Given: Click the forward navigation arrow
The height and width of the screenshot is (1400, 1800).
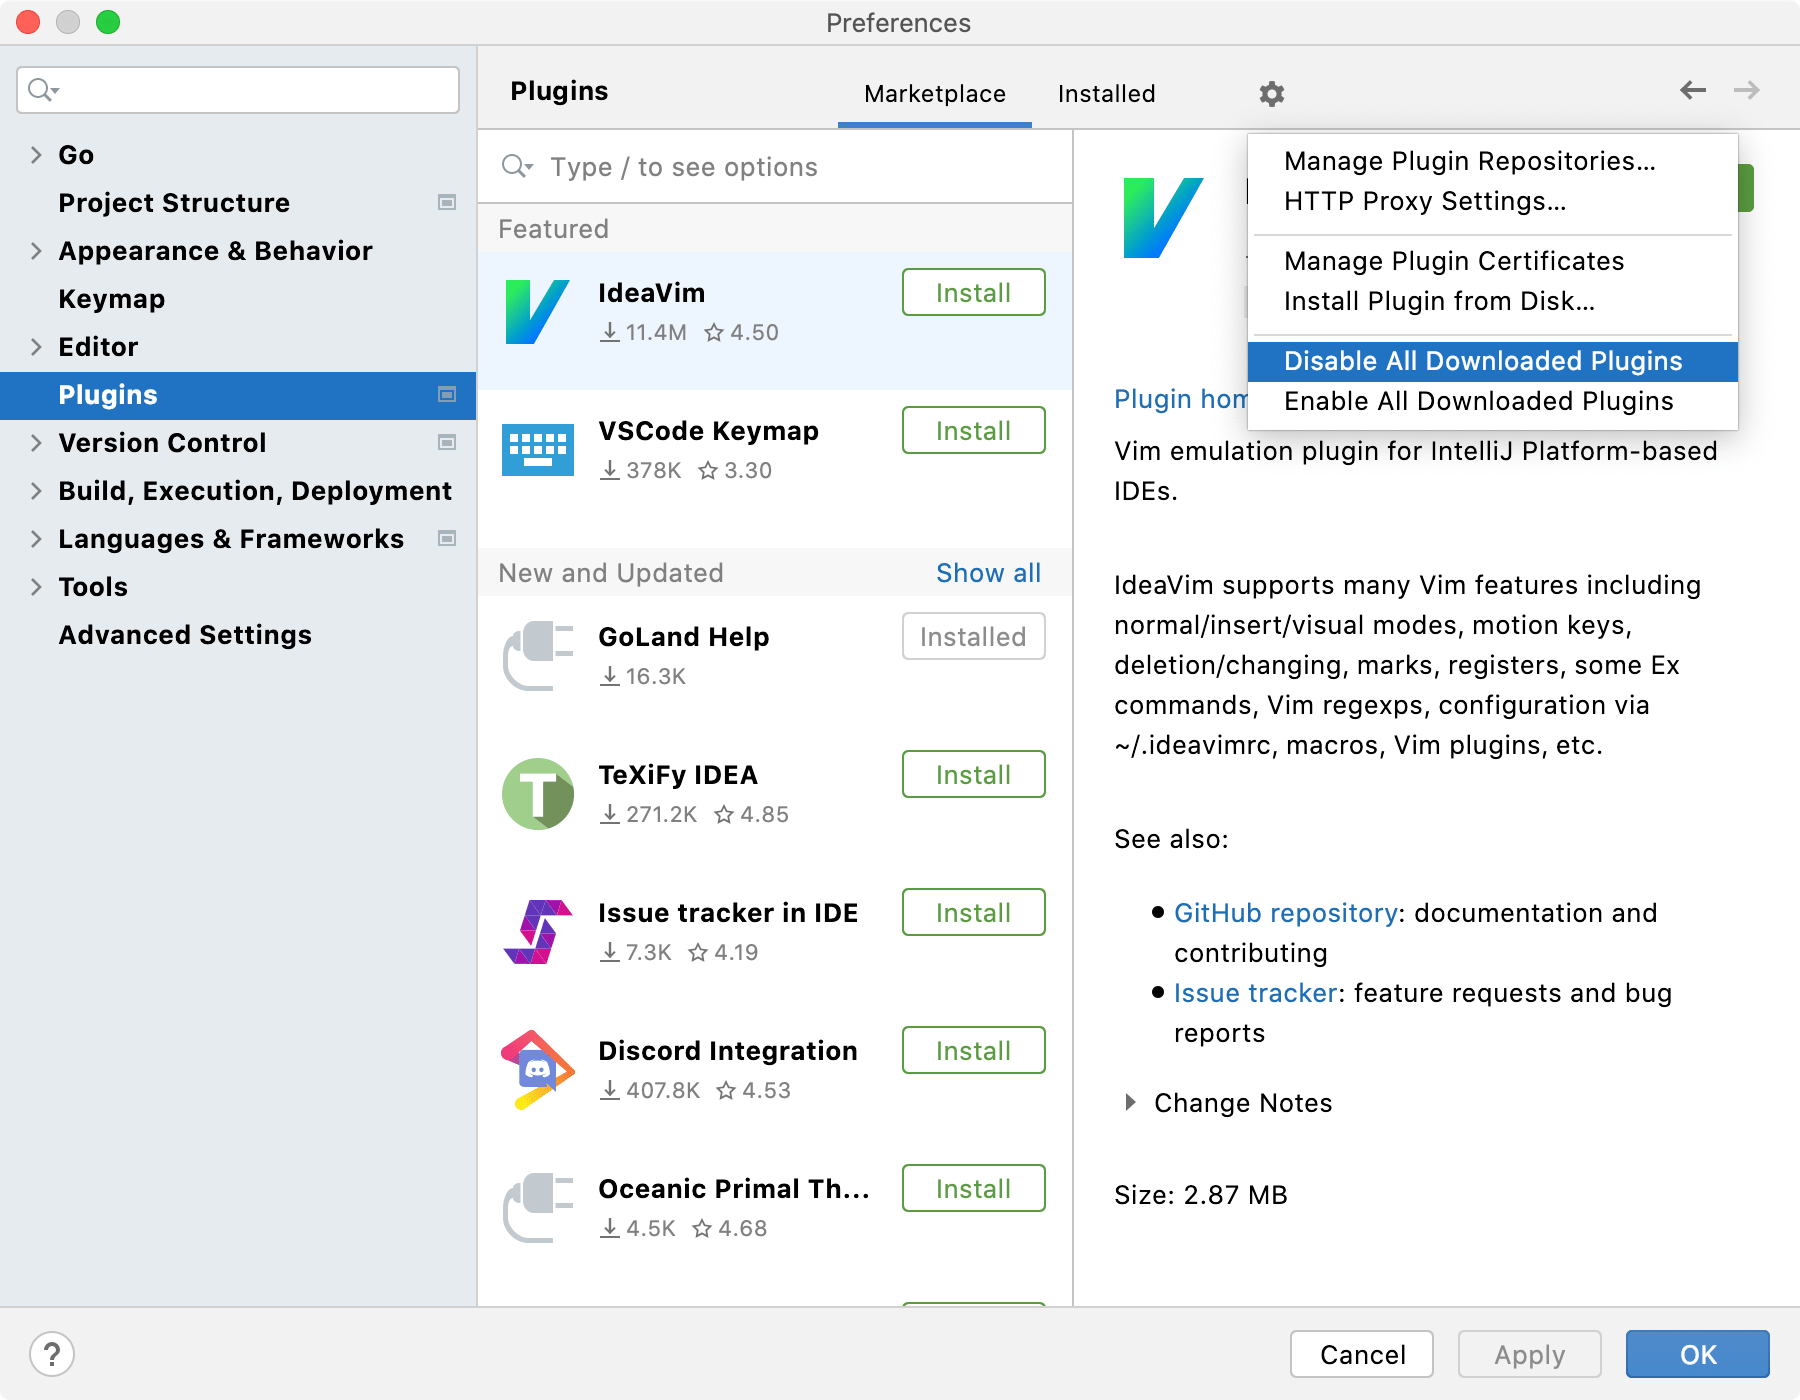Looking at the screenshot, I should point(1747,89).
